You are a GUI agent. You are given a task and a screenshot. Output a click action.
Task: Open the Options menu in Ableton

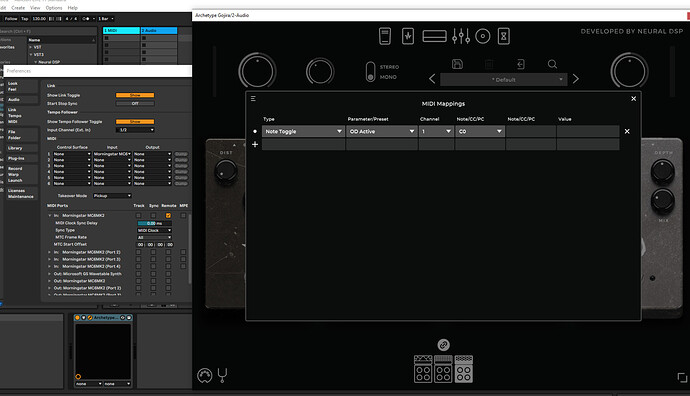click(54, 8)
